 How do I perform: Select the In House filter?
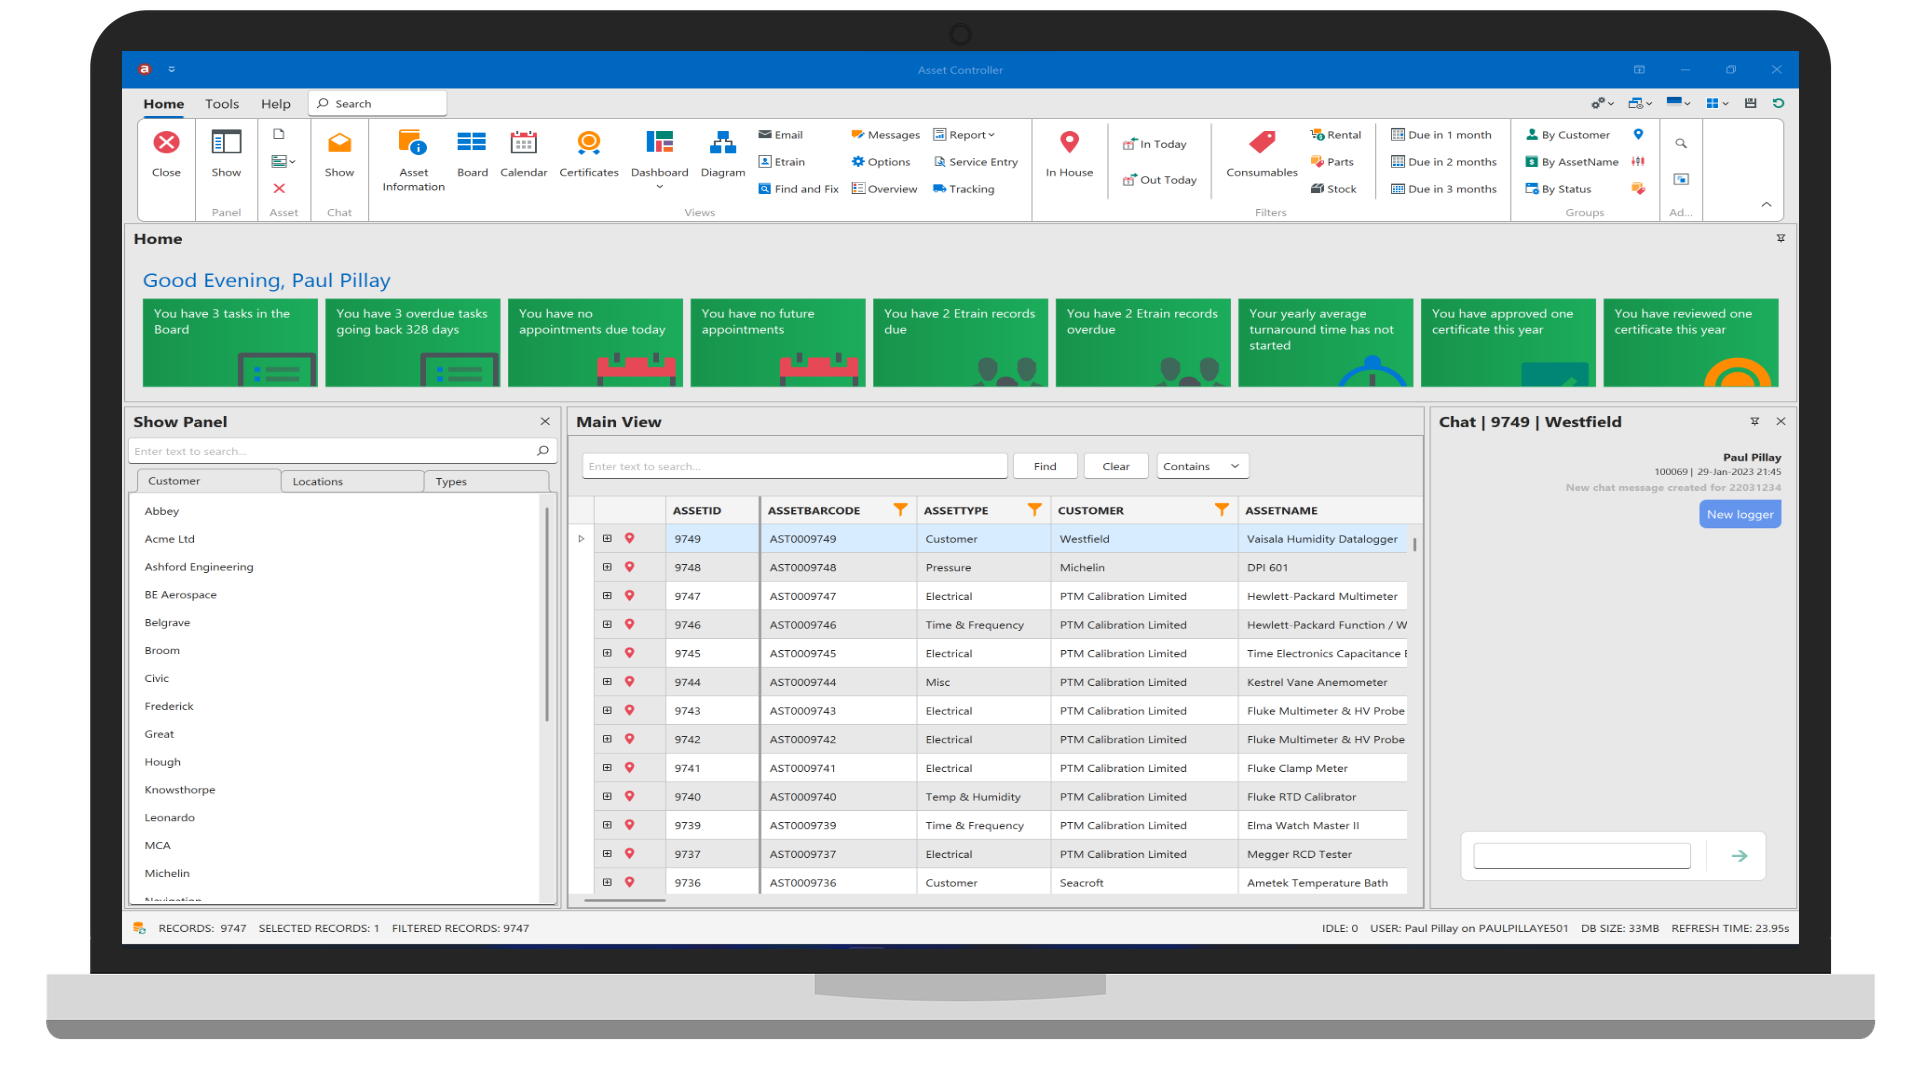(x=1069, y=155)
